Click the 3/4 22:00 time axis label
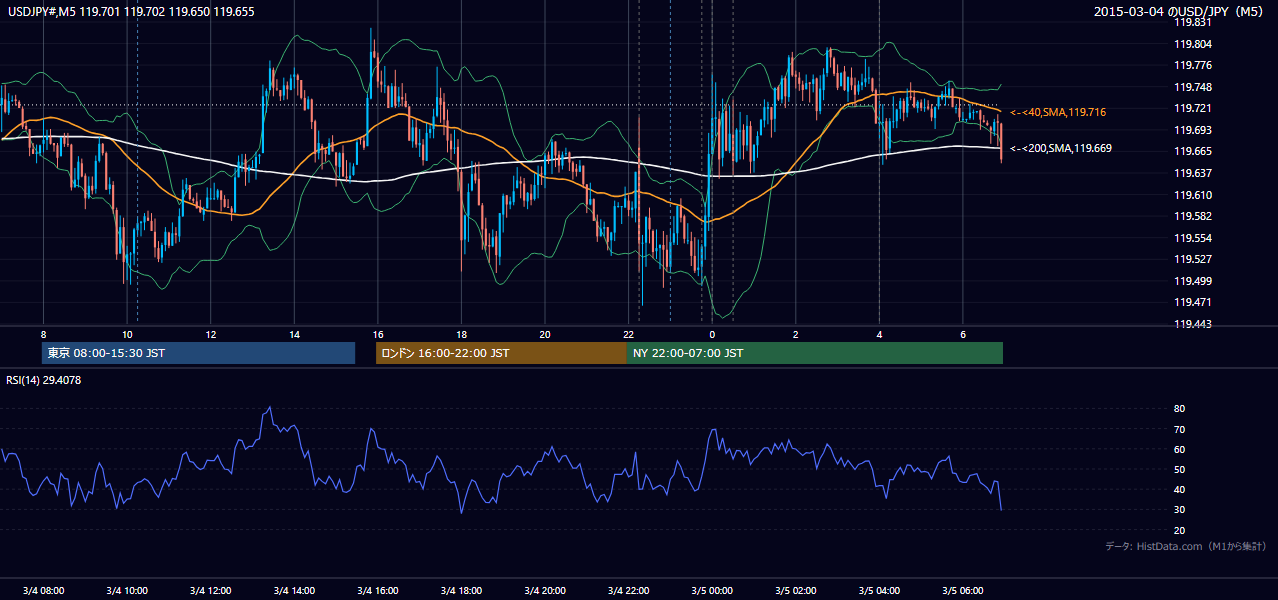The width and height of the screenshot is (1278, 600). coord(628,590)
